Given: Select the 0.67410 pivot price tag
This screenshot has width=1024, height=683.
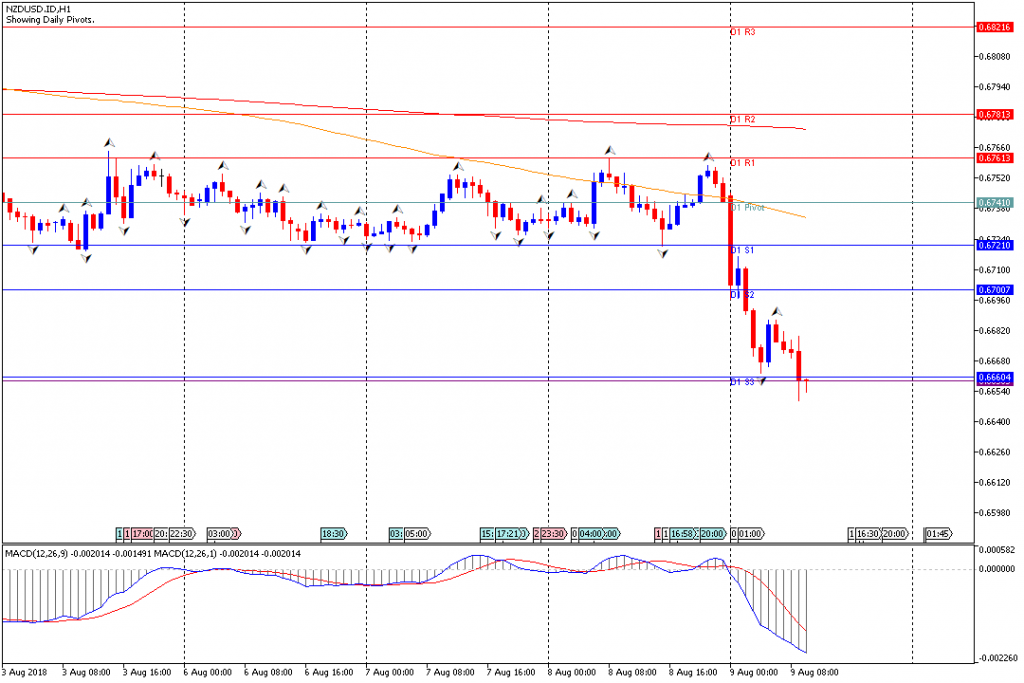Looking at the screenshot, I should pos(993,202).
